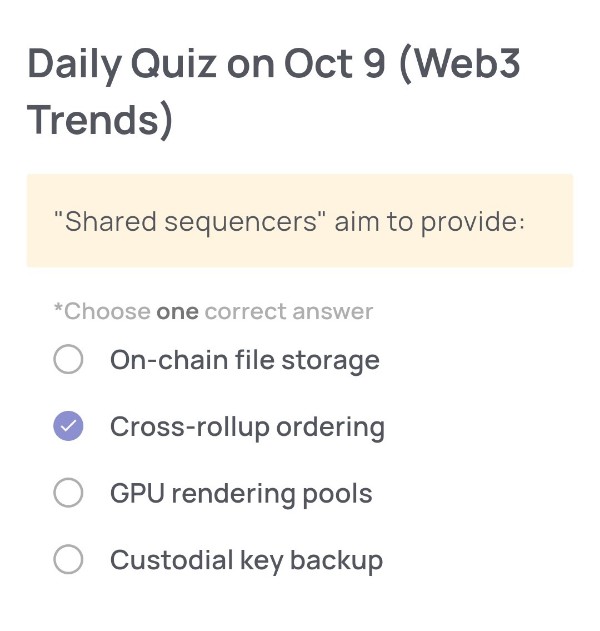
Task: Click the "correct answer" instruction words
Action: pyautogui.click(x=288, y=312)
